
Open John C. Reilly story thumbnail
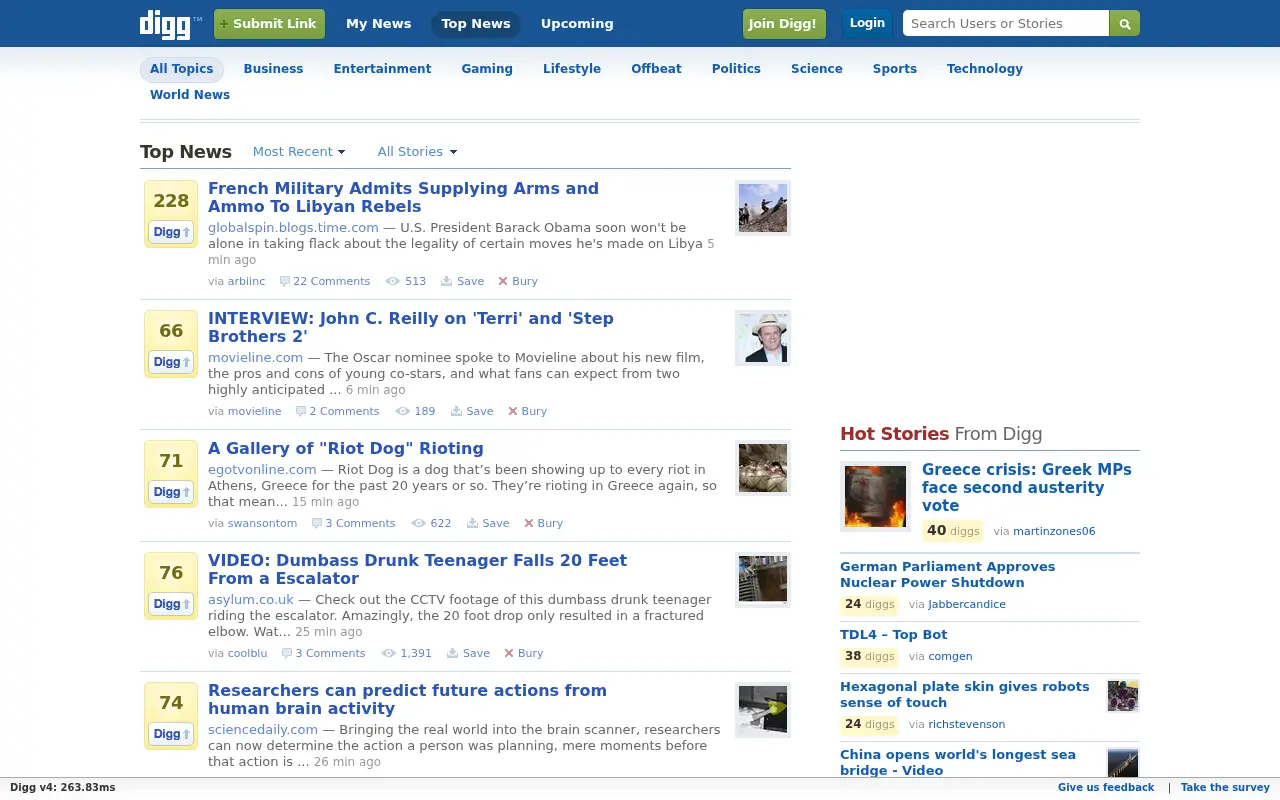point(763,338)
